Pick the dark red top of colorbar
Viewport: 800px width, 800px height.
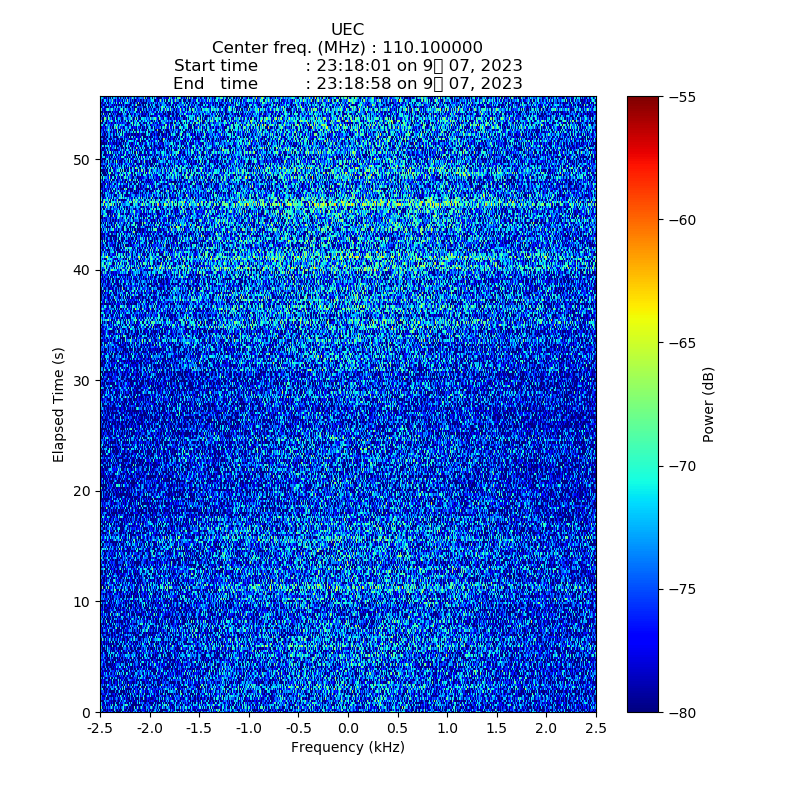(643, 102)
